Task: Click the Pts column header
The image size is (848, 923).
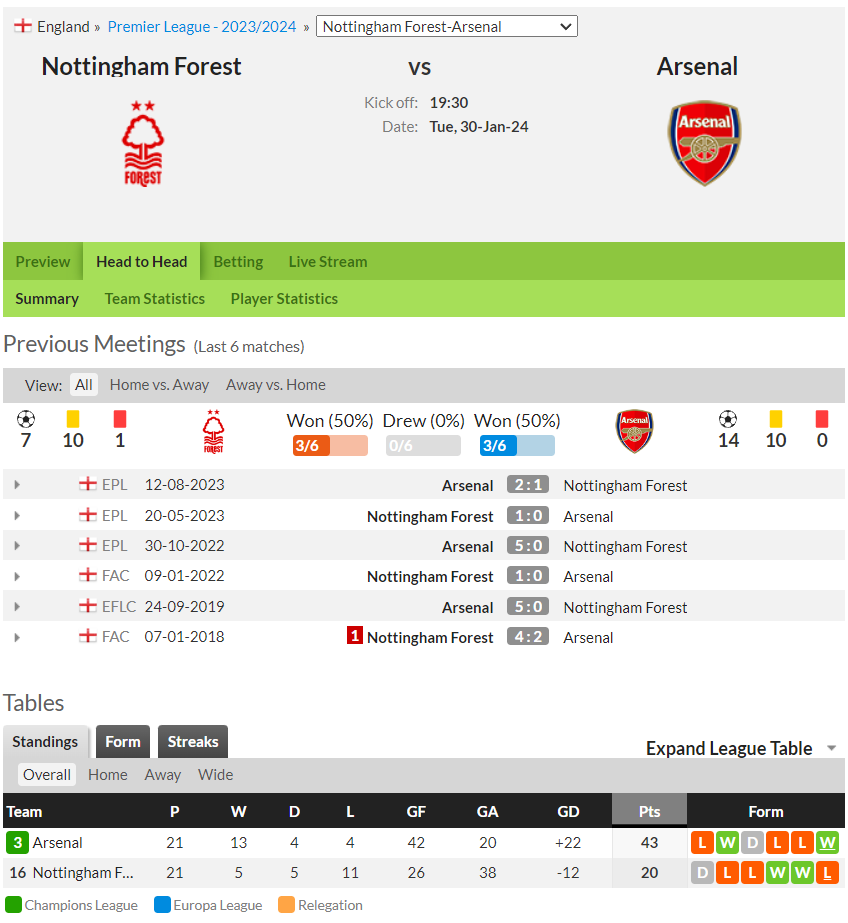Action: click(x=649, y=811)
